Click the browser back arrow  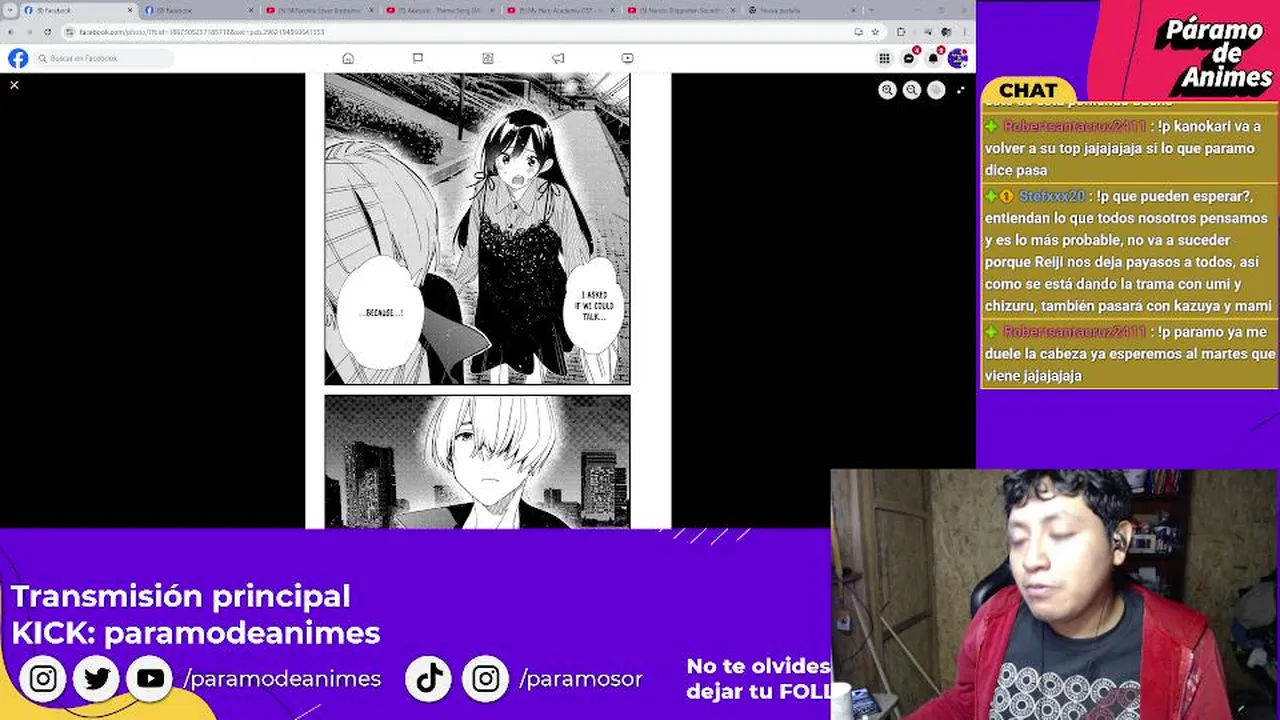click(x=11, y=32)
